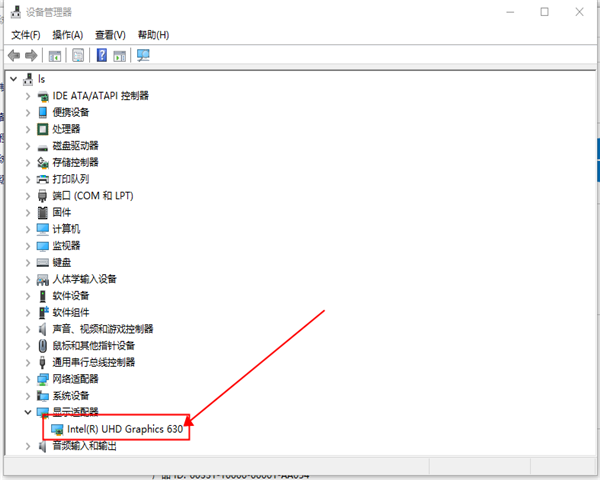600x480 pixels.
Task: Click the Back arrow toolbar icon
Action: (14, 55)
